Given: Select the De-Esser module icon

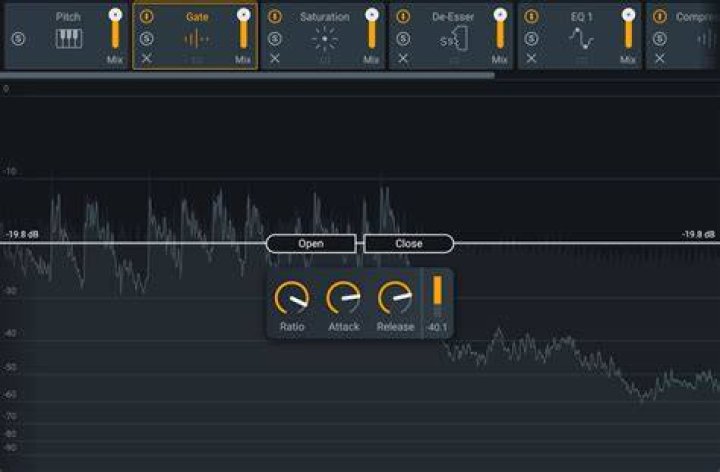Looking at the screenshot, I should [453, 39].
